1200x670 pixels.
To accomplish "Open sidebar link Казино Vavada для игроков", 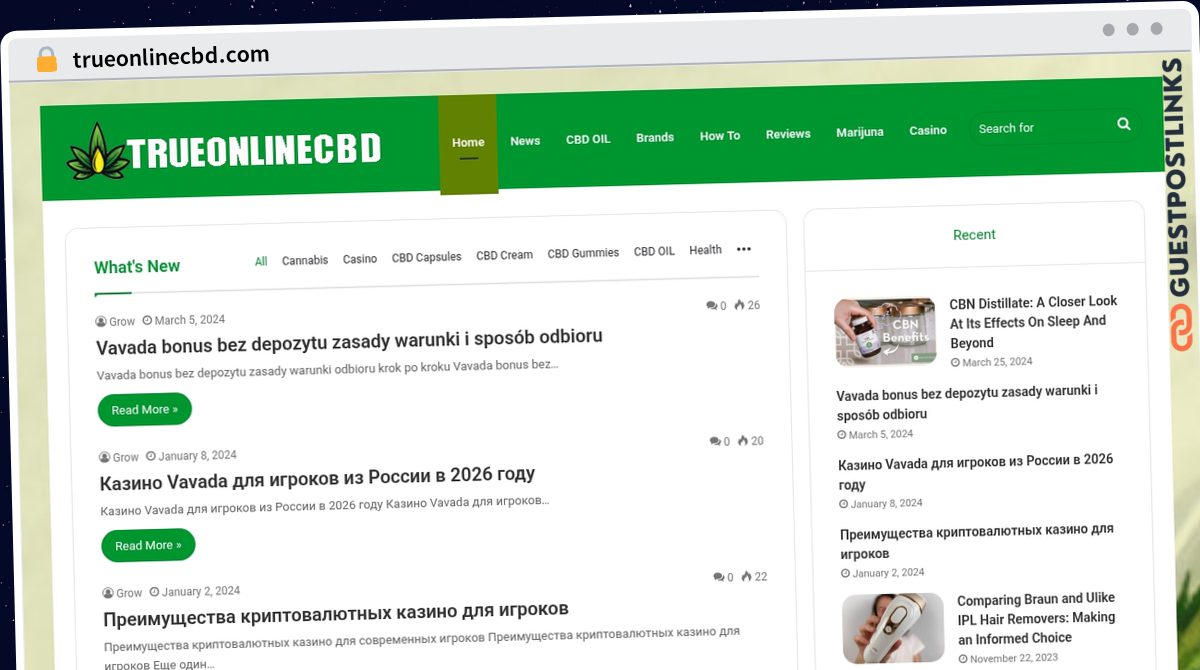I will tap(976, 472).
